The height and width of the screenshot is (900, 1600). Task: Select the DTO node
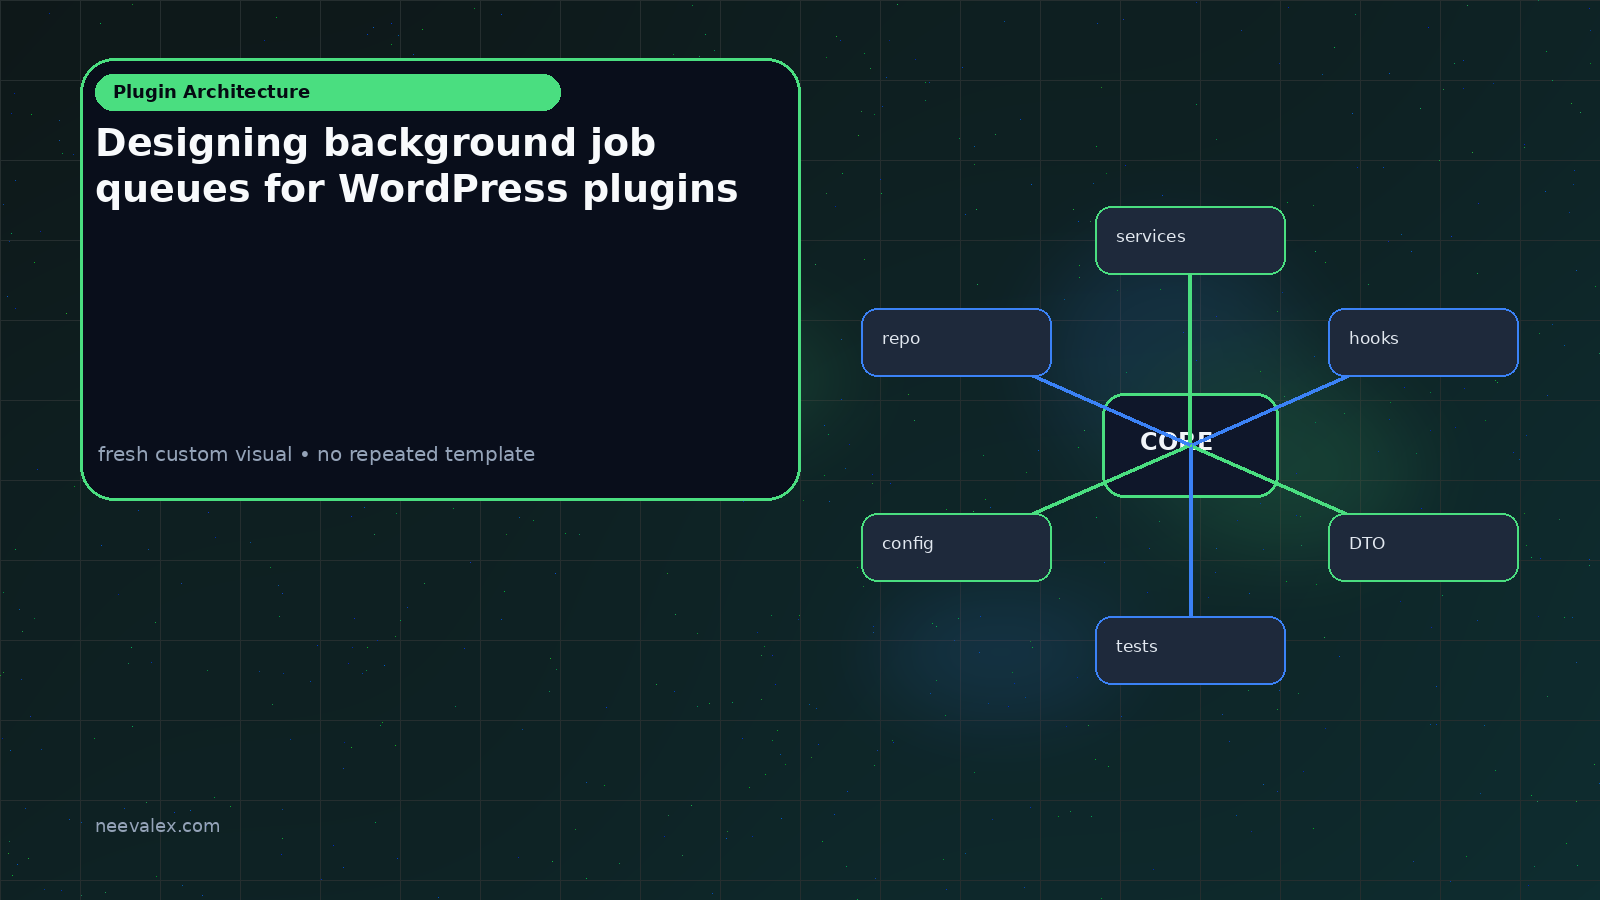pyautogui.click(x=1423, y=547)
